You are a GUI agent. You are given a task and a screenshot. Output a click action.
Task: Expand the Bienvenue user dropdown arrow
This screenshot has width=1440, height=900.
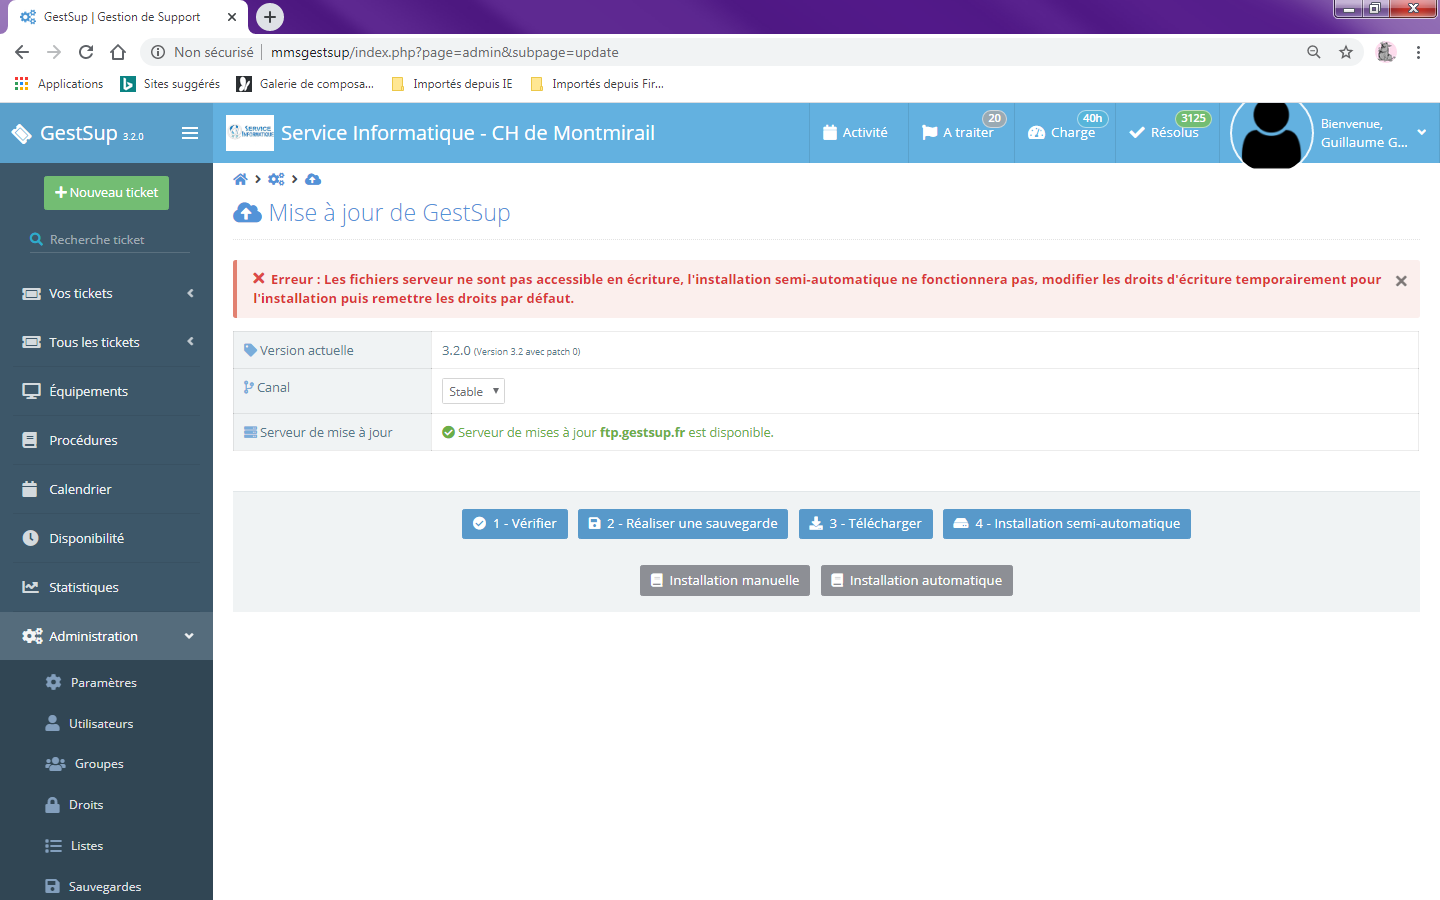pos(1421,133)
